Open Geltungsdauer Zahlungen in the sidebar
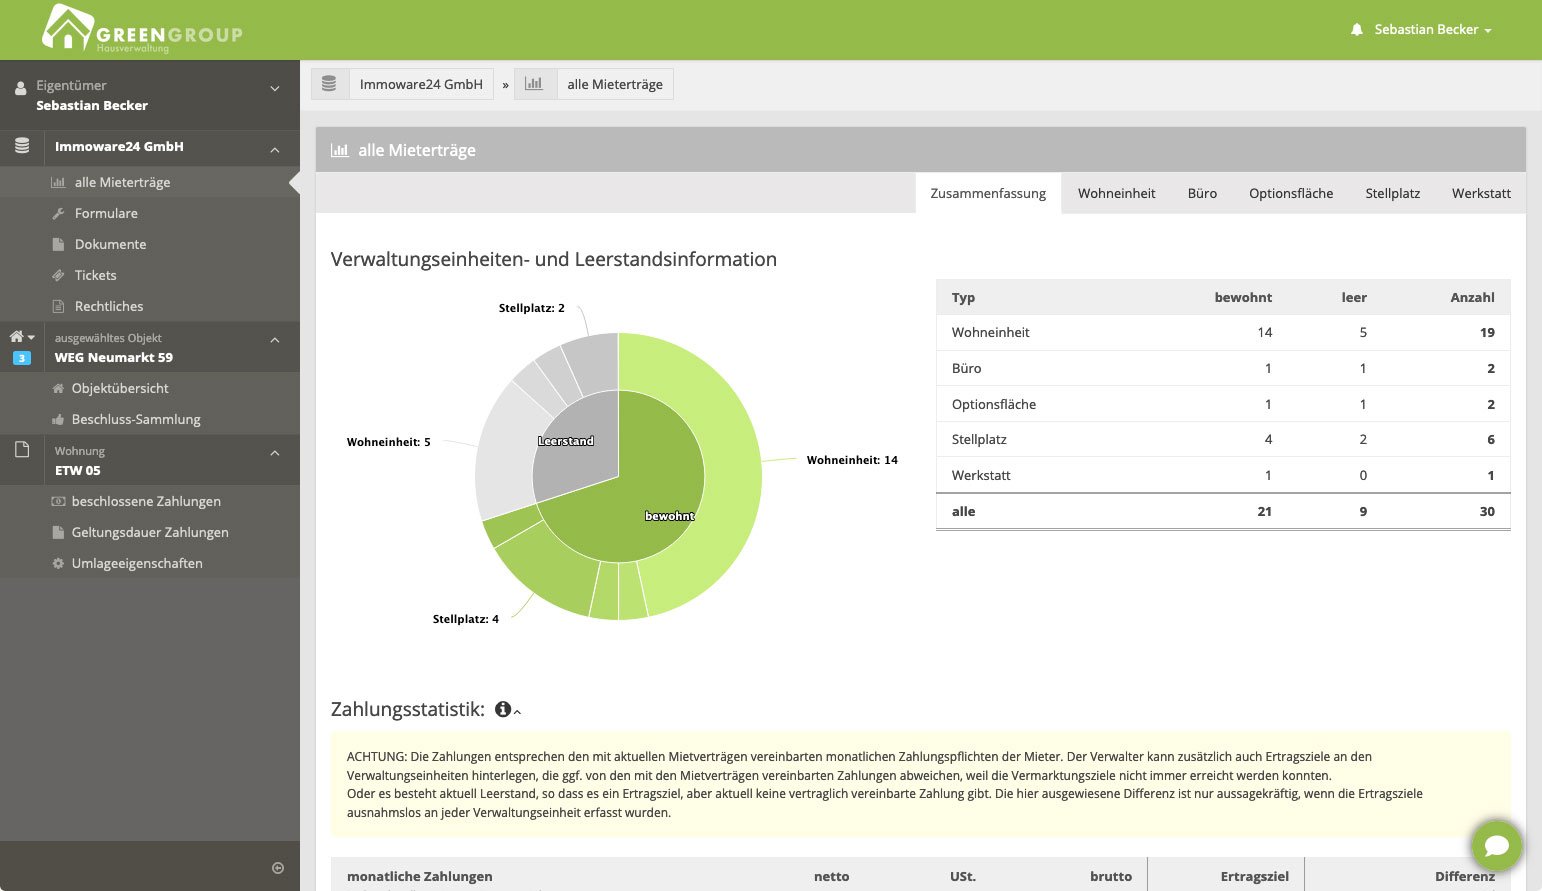Screen dimensions: 1542x891 (150, 532)
